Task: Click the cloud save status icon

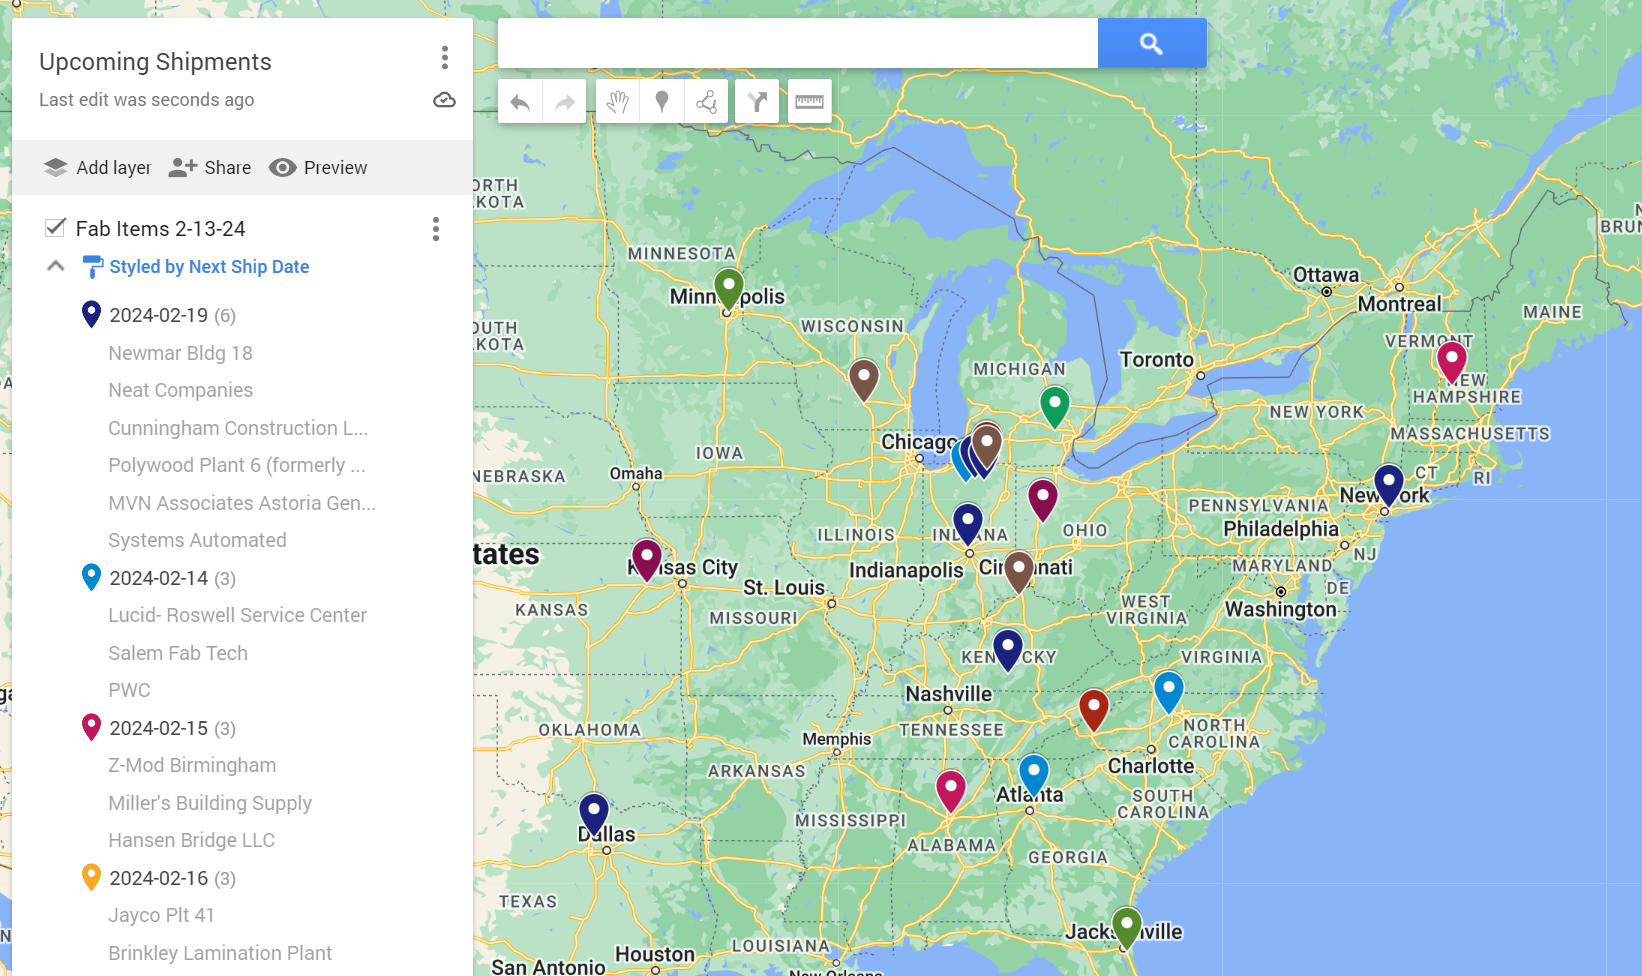Action: (x=444, y=100)
